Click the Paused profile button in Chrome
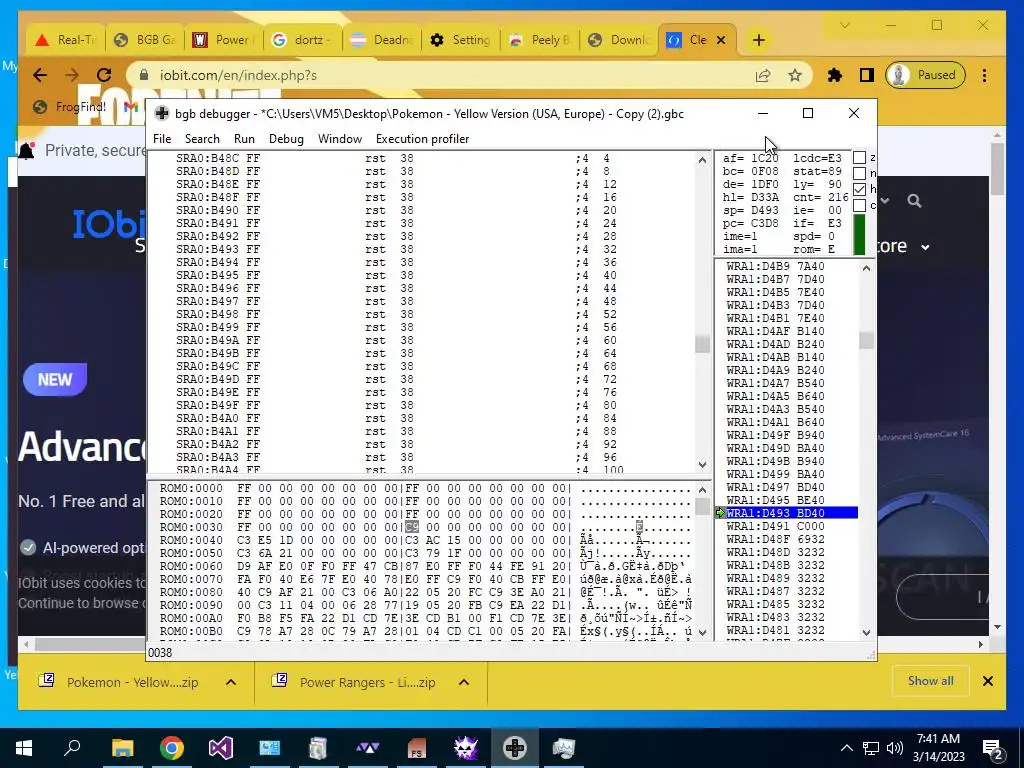 (925, 75)
